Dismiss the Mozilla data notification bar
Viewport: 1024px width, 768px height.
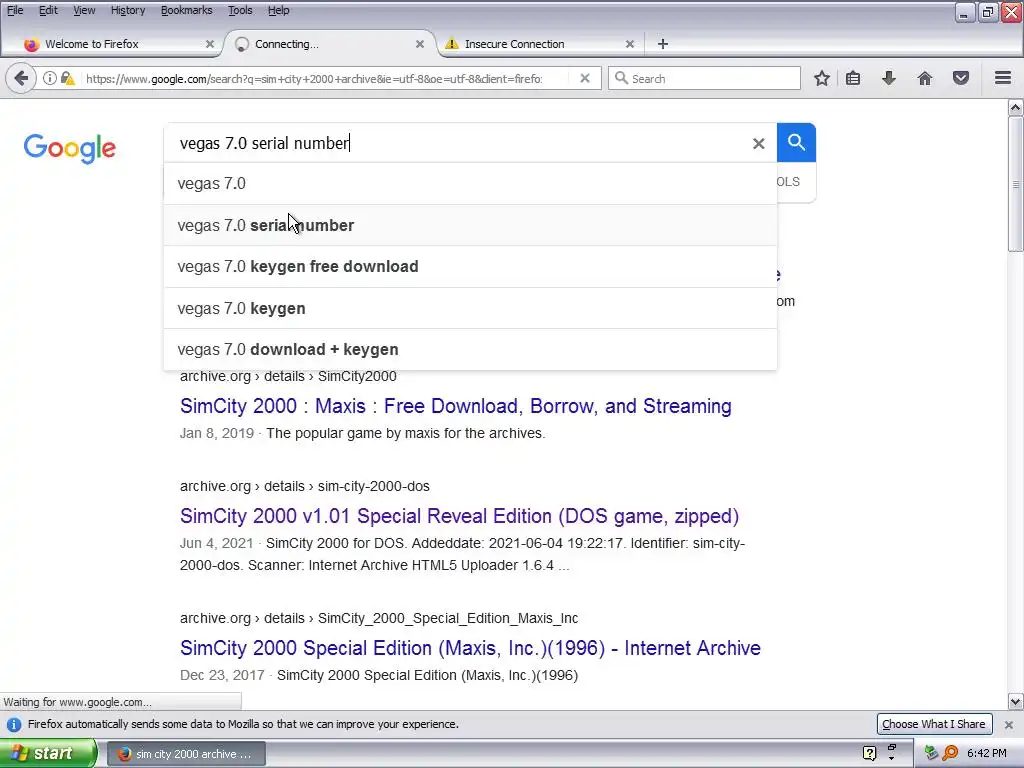click(x=1009, y=724)
